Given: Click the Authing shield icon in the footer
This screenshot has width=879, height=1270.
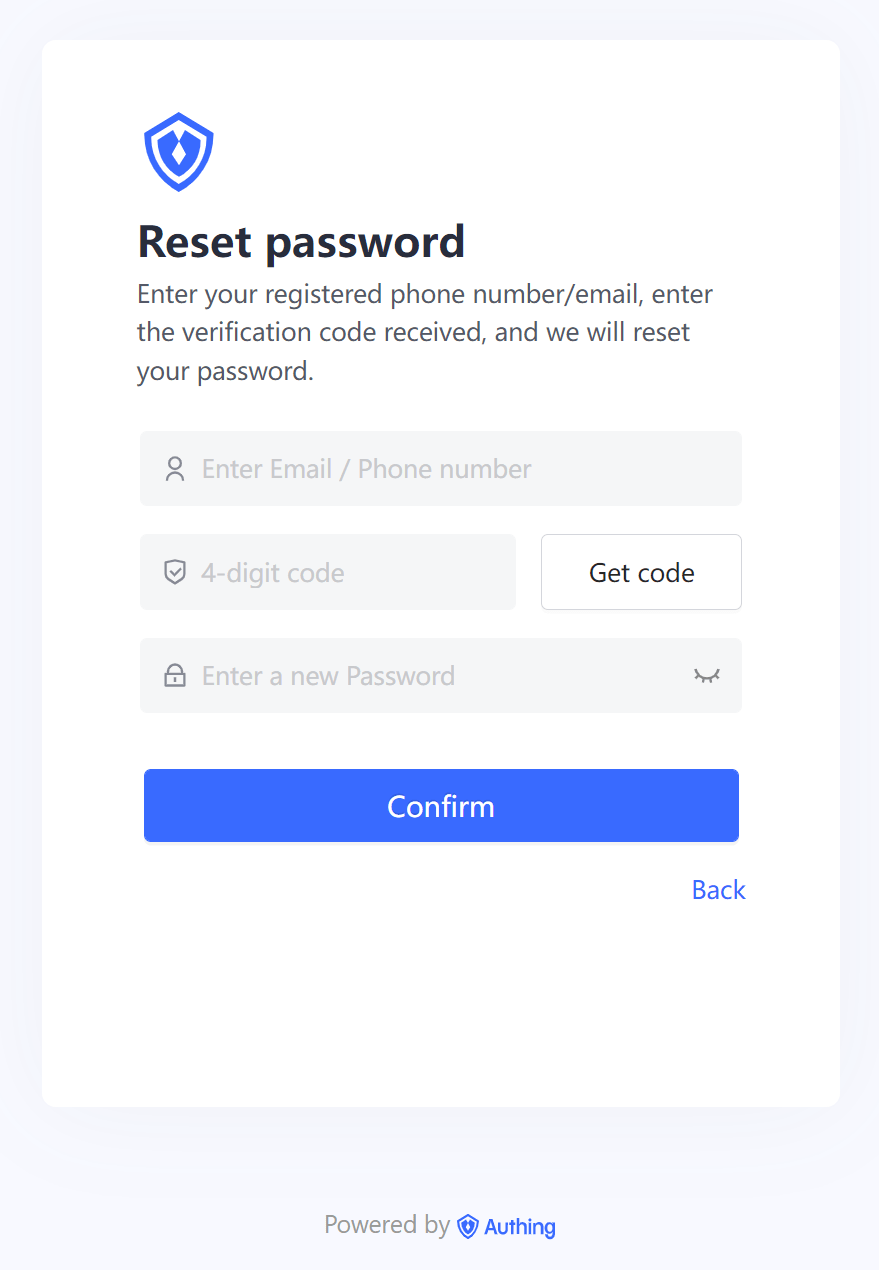Looking at the screenshot, I should click(468, 1226).
